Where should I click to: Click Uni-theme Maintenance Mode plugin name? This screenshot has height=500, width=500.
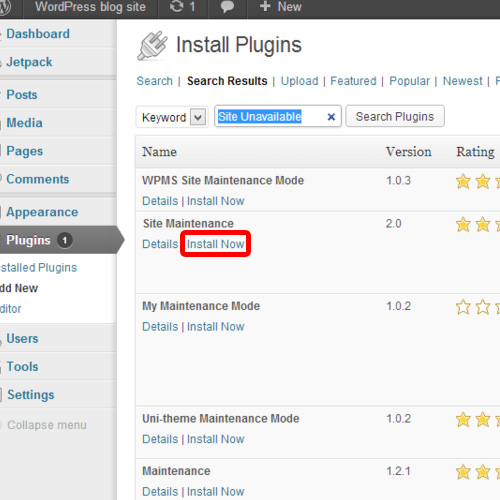[221, 418]
